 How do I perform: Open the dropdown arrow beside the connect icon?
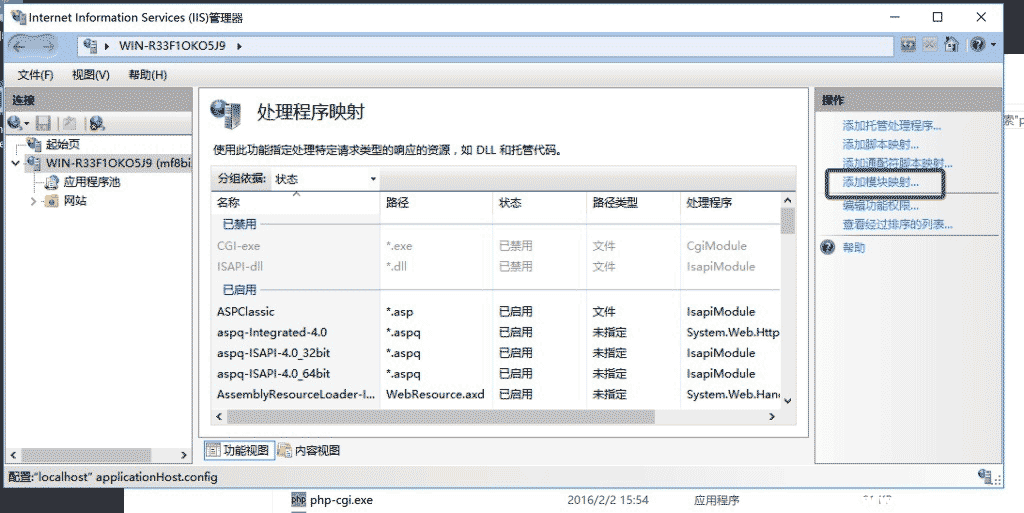27,123
